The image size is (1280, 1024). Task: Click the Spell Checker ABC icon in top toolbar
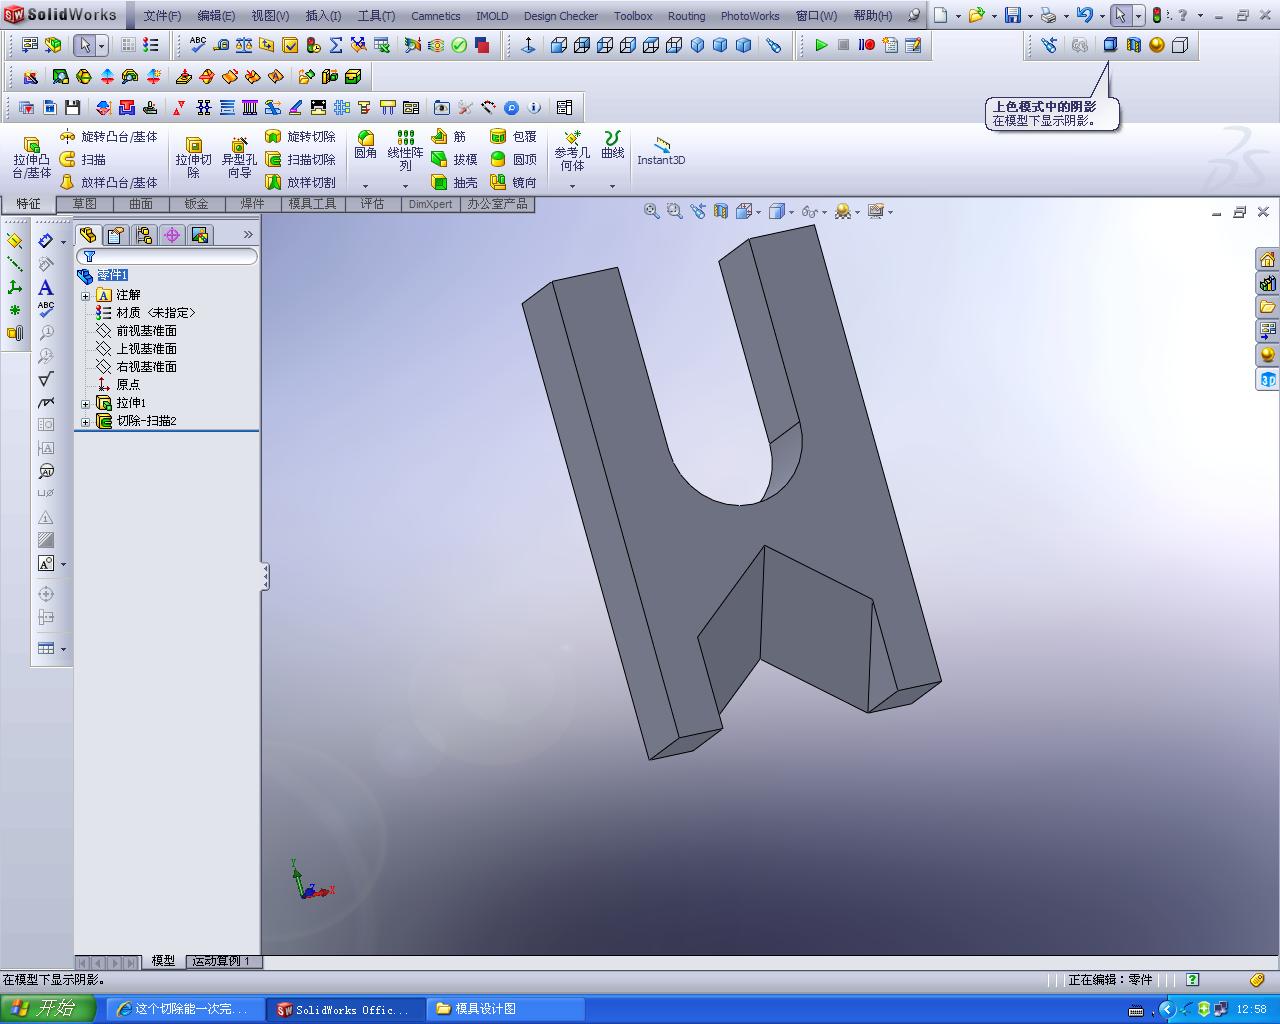tap(197, 45)
